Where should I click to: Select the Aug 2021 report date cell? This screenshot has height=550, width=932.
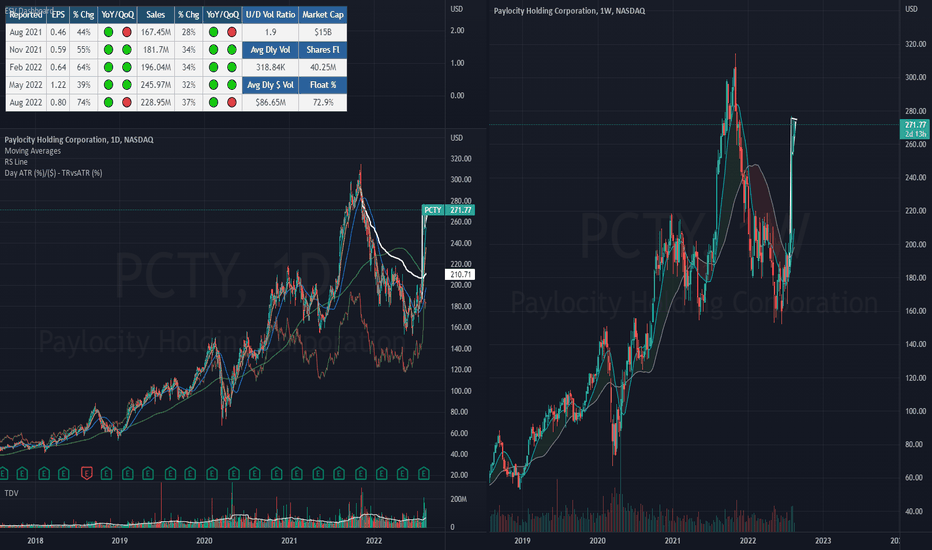26,32
